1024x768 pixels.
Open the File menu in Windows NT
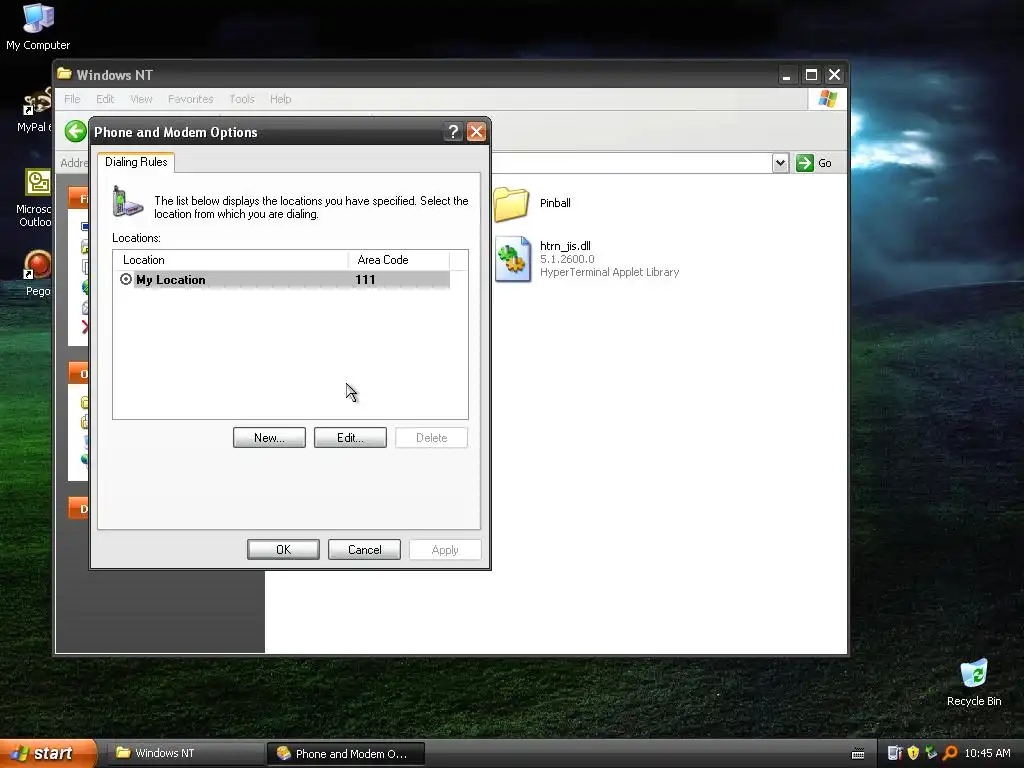tap(72, 99)
